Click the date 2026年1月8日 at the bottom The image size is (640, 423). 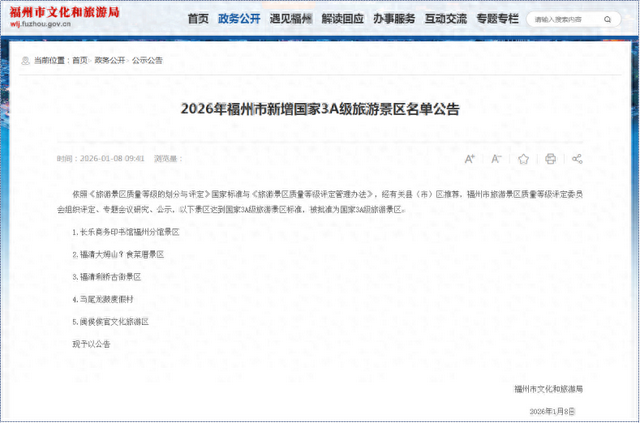coord(552,411)
